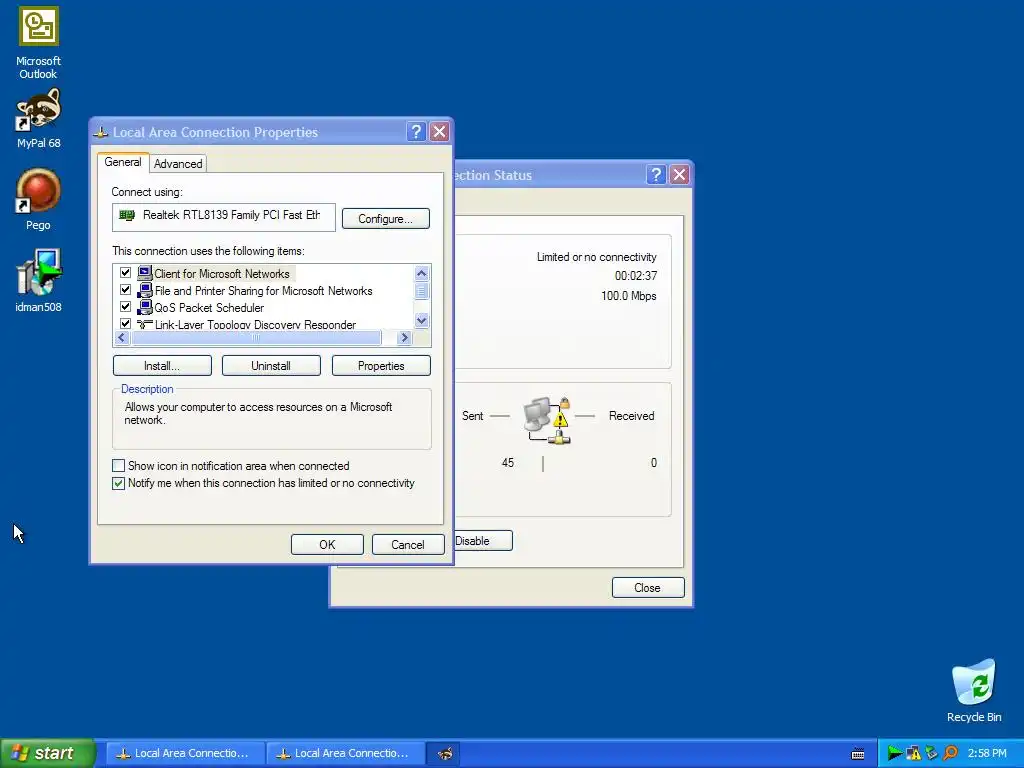Click the left arrow of horizontal scrollbar
1024x768 pixels.
pos(122,338)
